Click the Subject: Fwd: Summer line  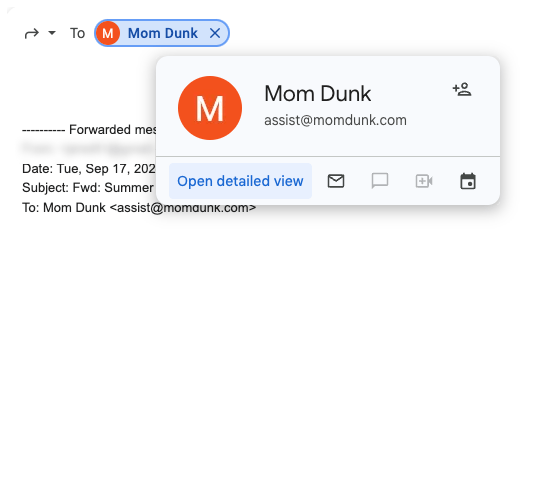pos(88,188)
